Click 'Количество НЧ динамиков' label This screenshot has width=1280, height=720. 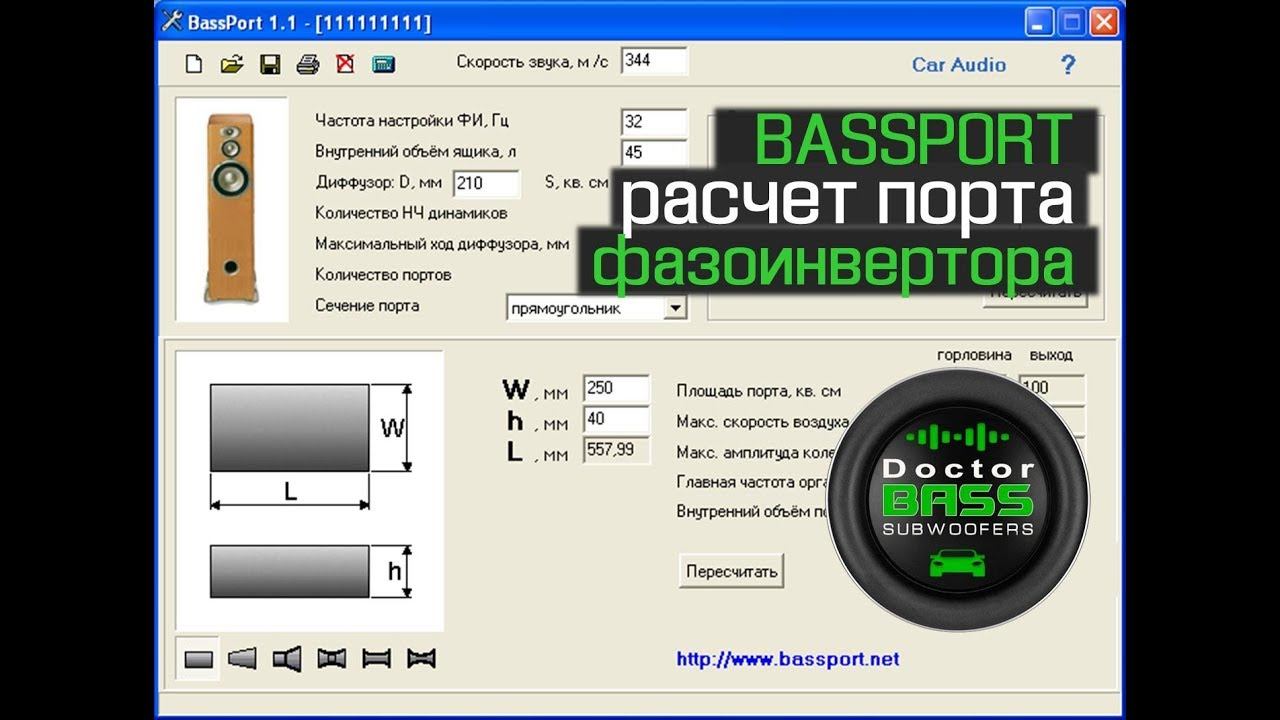(x=411, y=213)
